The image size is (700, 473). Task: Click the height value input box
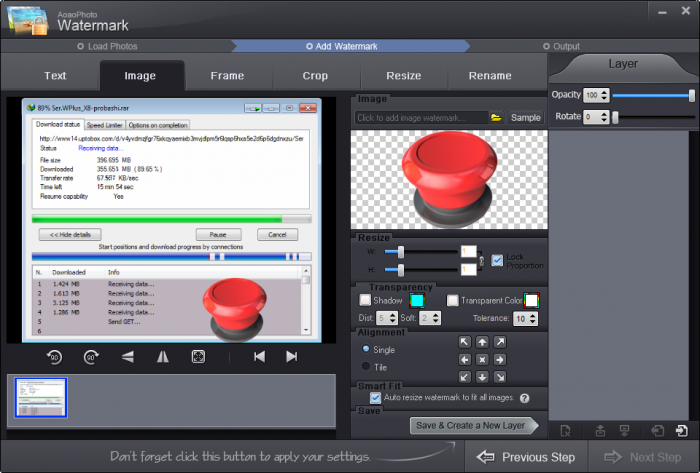click(468, 269)
